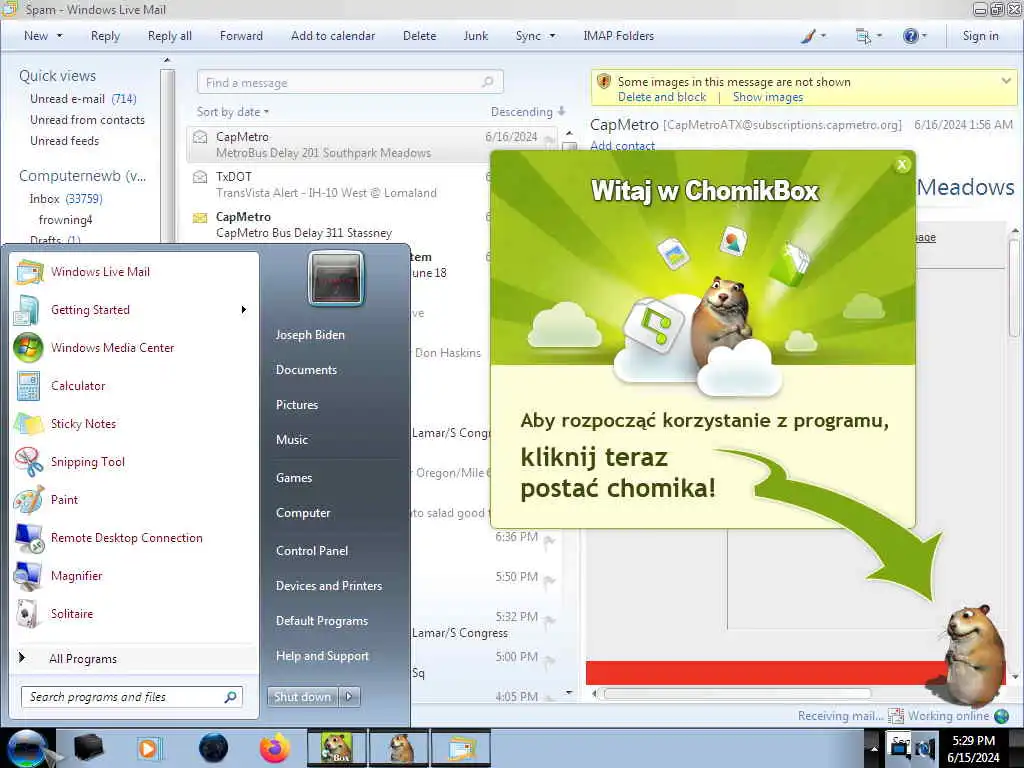Expand the New message dropdown arrow
Screen dimensions: 1024x768
click(x=59, y=36)
